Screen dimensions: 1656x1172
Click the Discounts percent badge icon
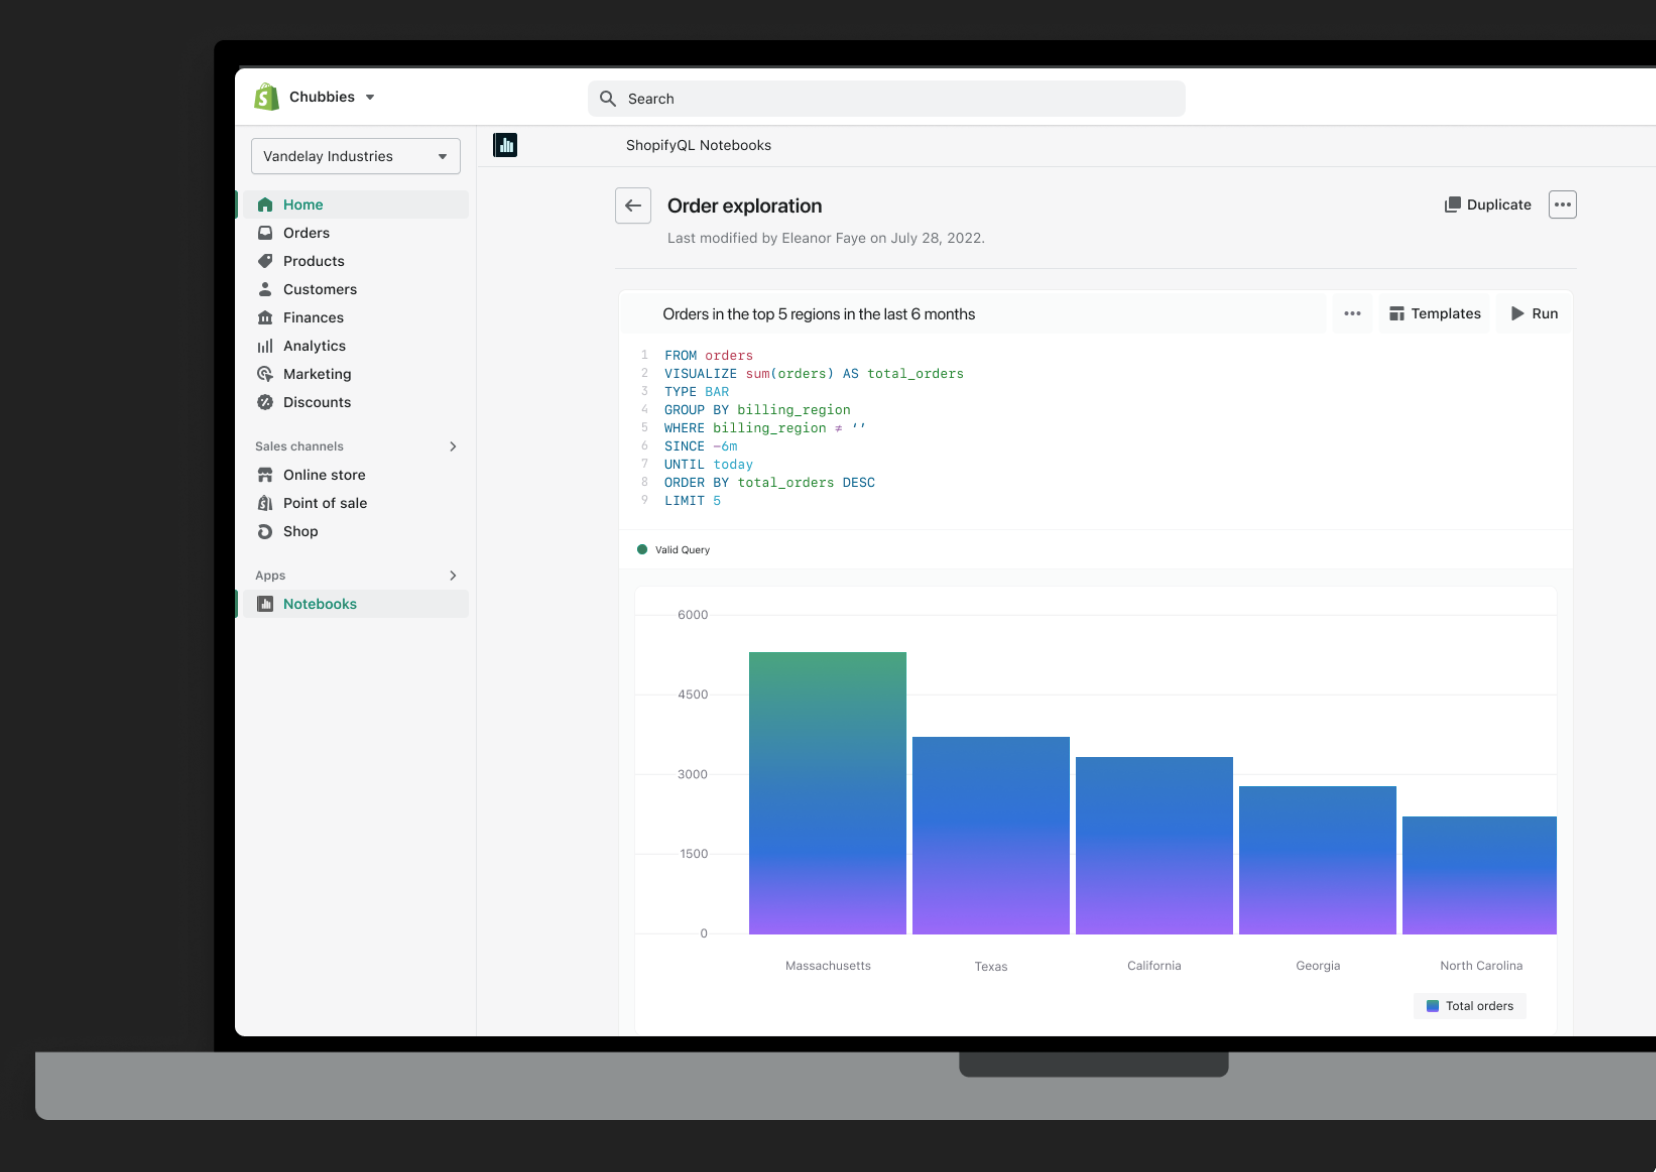pos(265,402)
